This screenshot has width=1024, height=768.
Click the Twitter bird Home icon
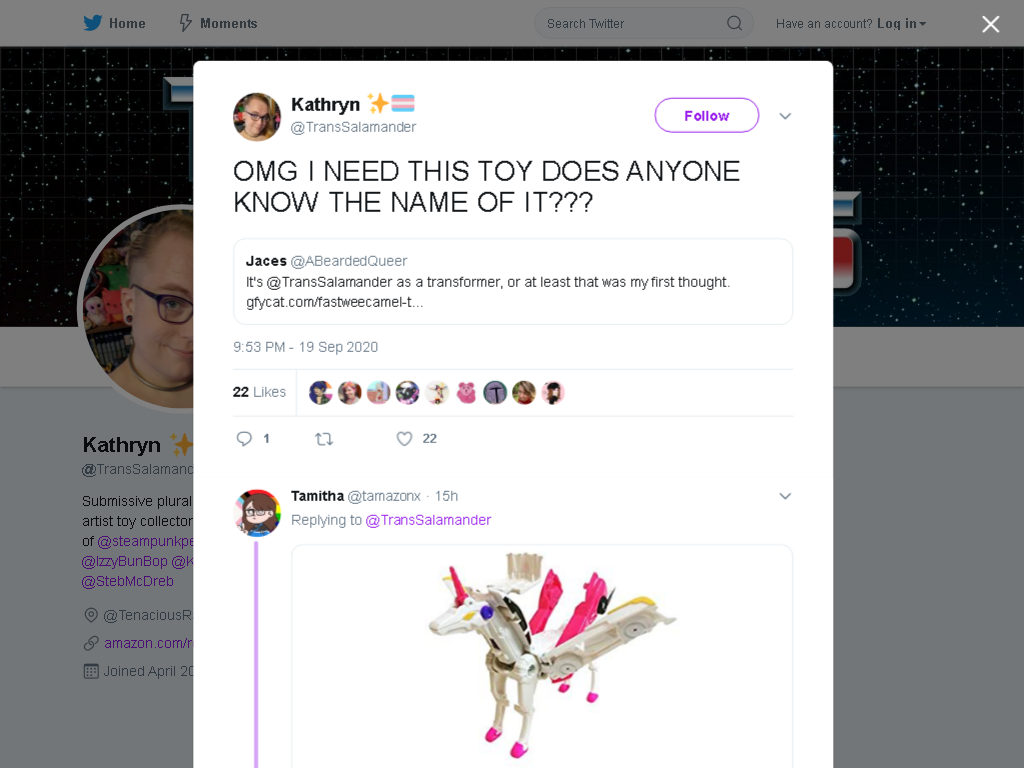[93, 24]
